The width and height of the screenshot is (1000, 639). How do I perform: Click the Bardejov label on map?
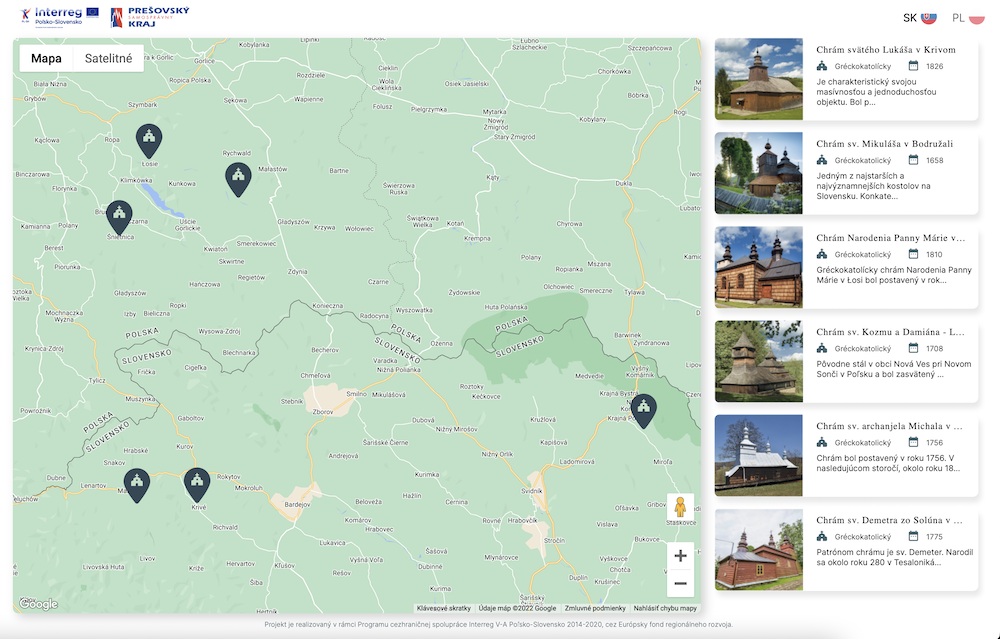pos(297,504)
